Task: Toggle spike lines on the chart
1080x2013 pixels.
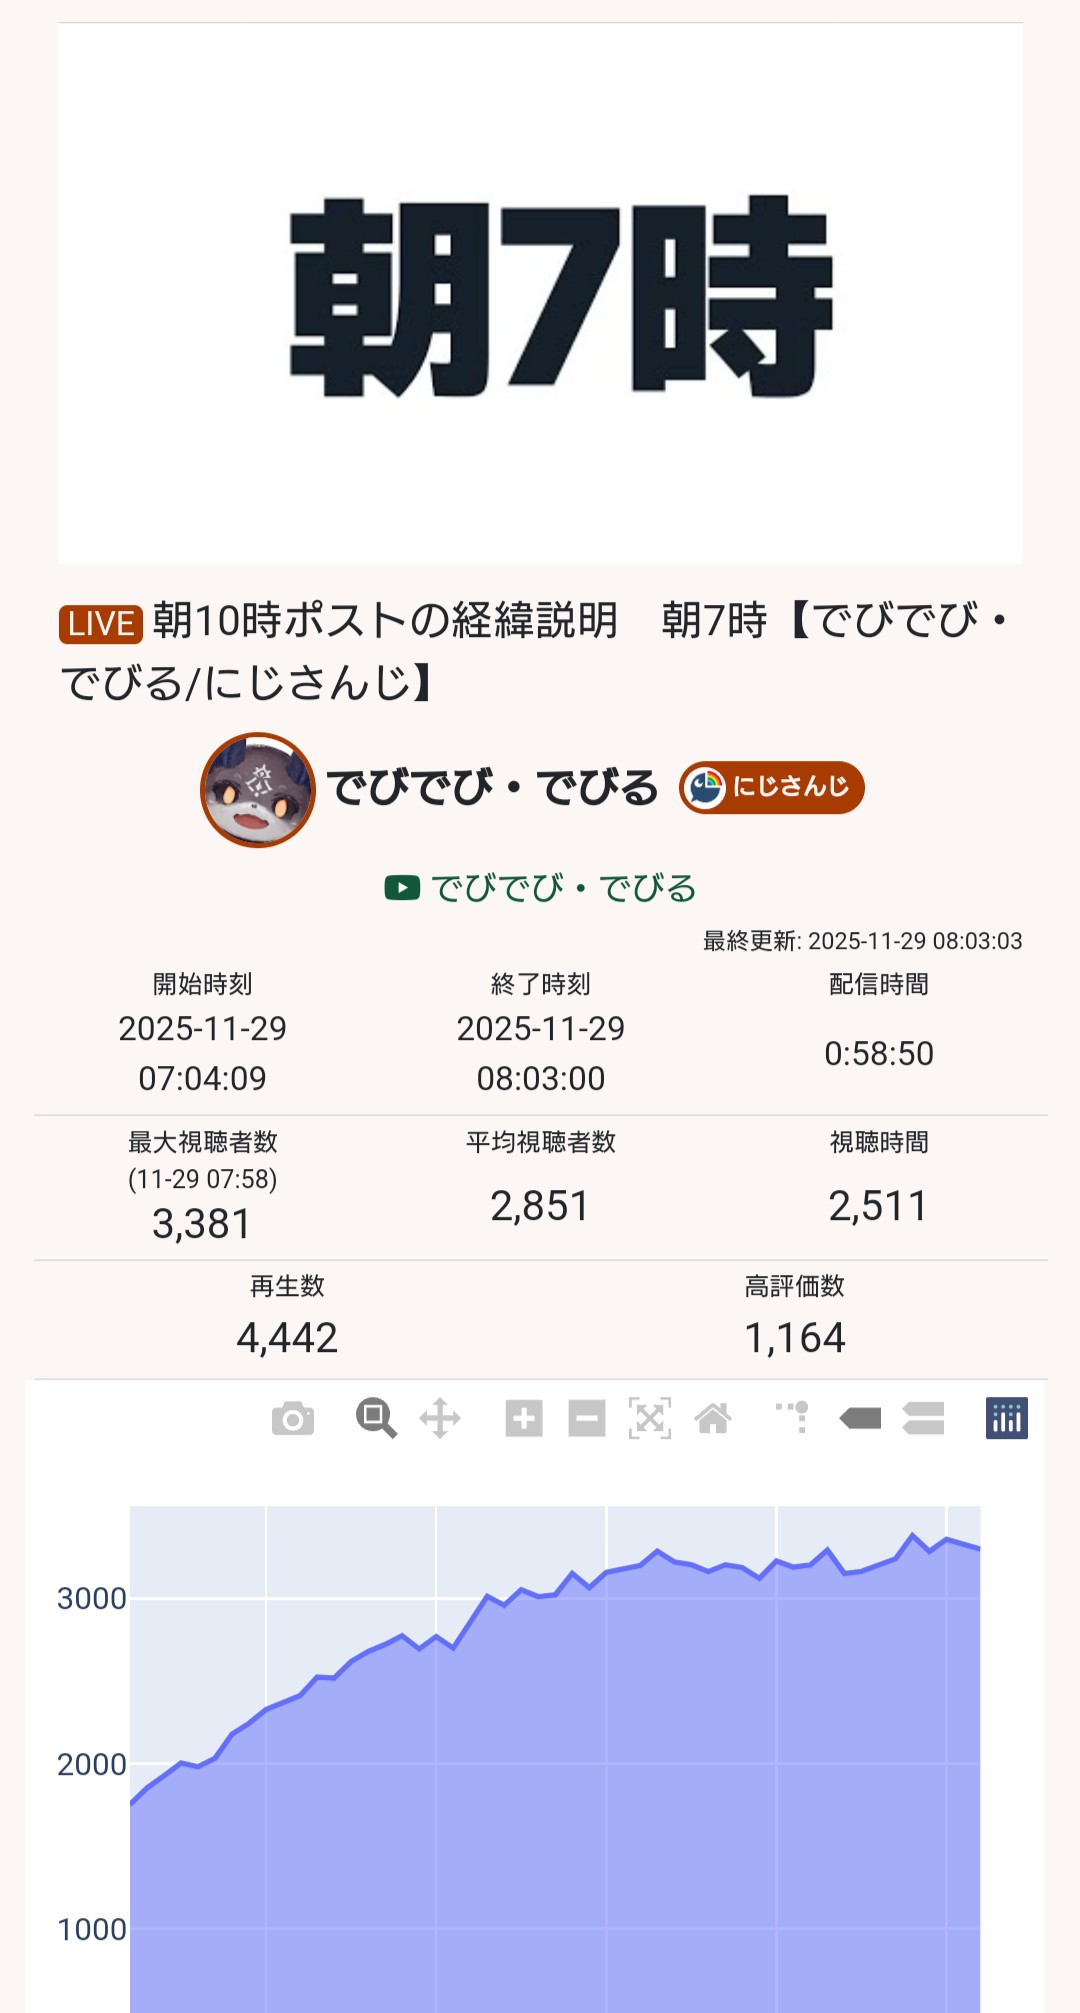Action: point(793,1418)
